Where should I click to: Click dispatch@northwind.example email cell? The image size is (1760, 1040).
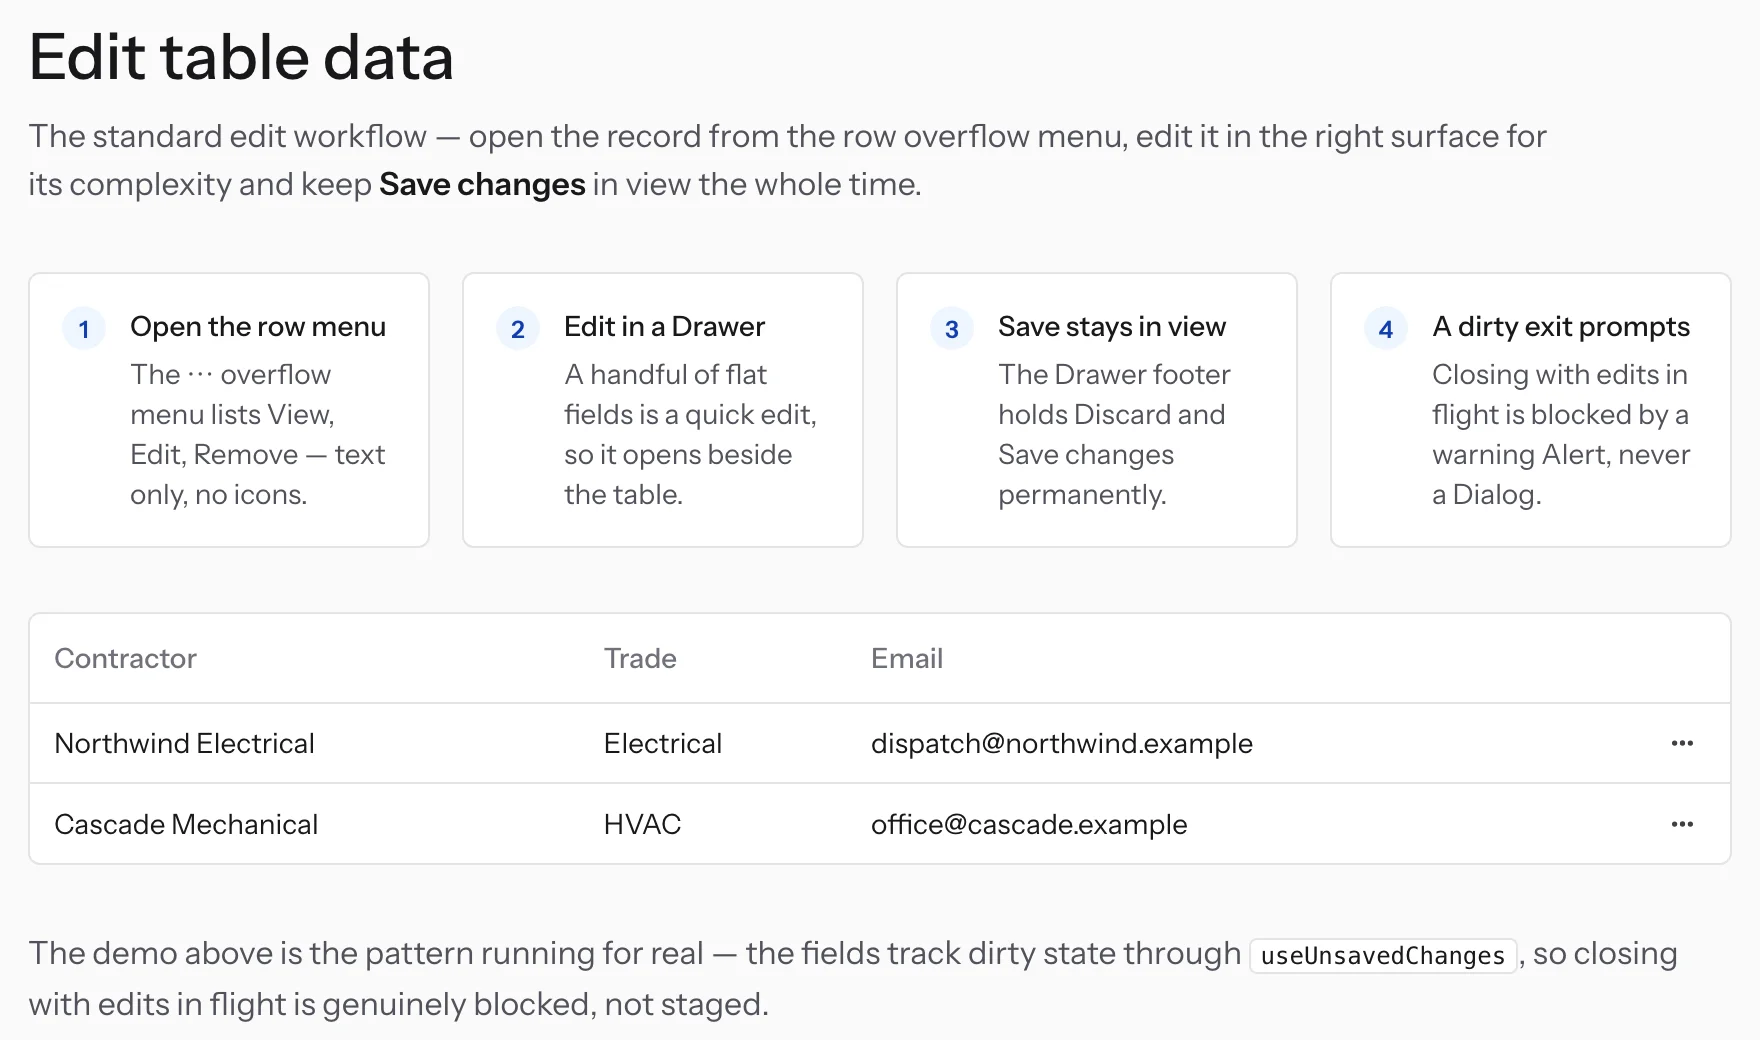1062,743
